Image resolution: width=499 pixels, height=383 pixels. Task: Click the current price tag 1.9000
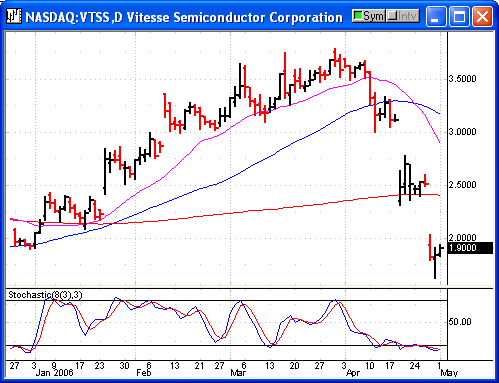point(470,248)
